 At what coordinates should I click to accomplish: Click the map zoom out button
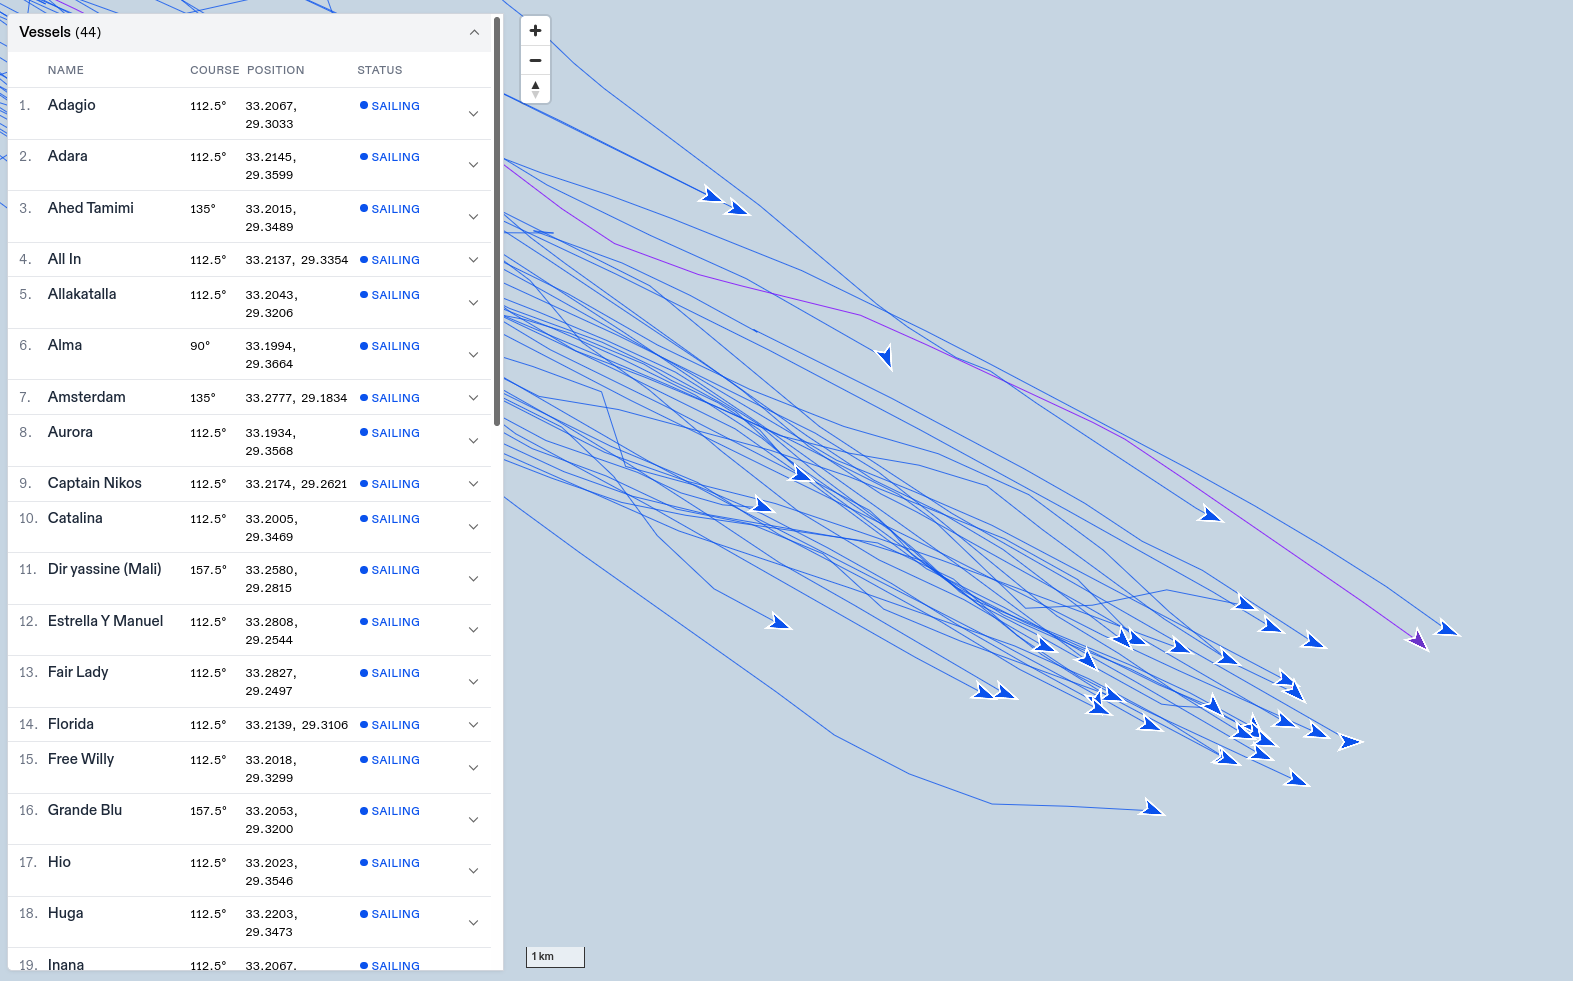click(535, 60)
